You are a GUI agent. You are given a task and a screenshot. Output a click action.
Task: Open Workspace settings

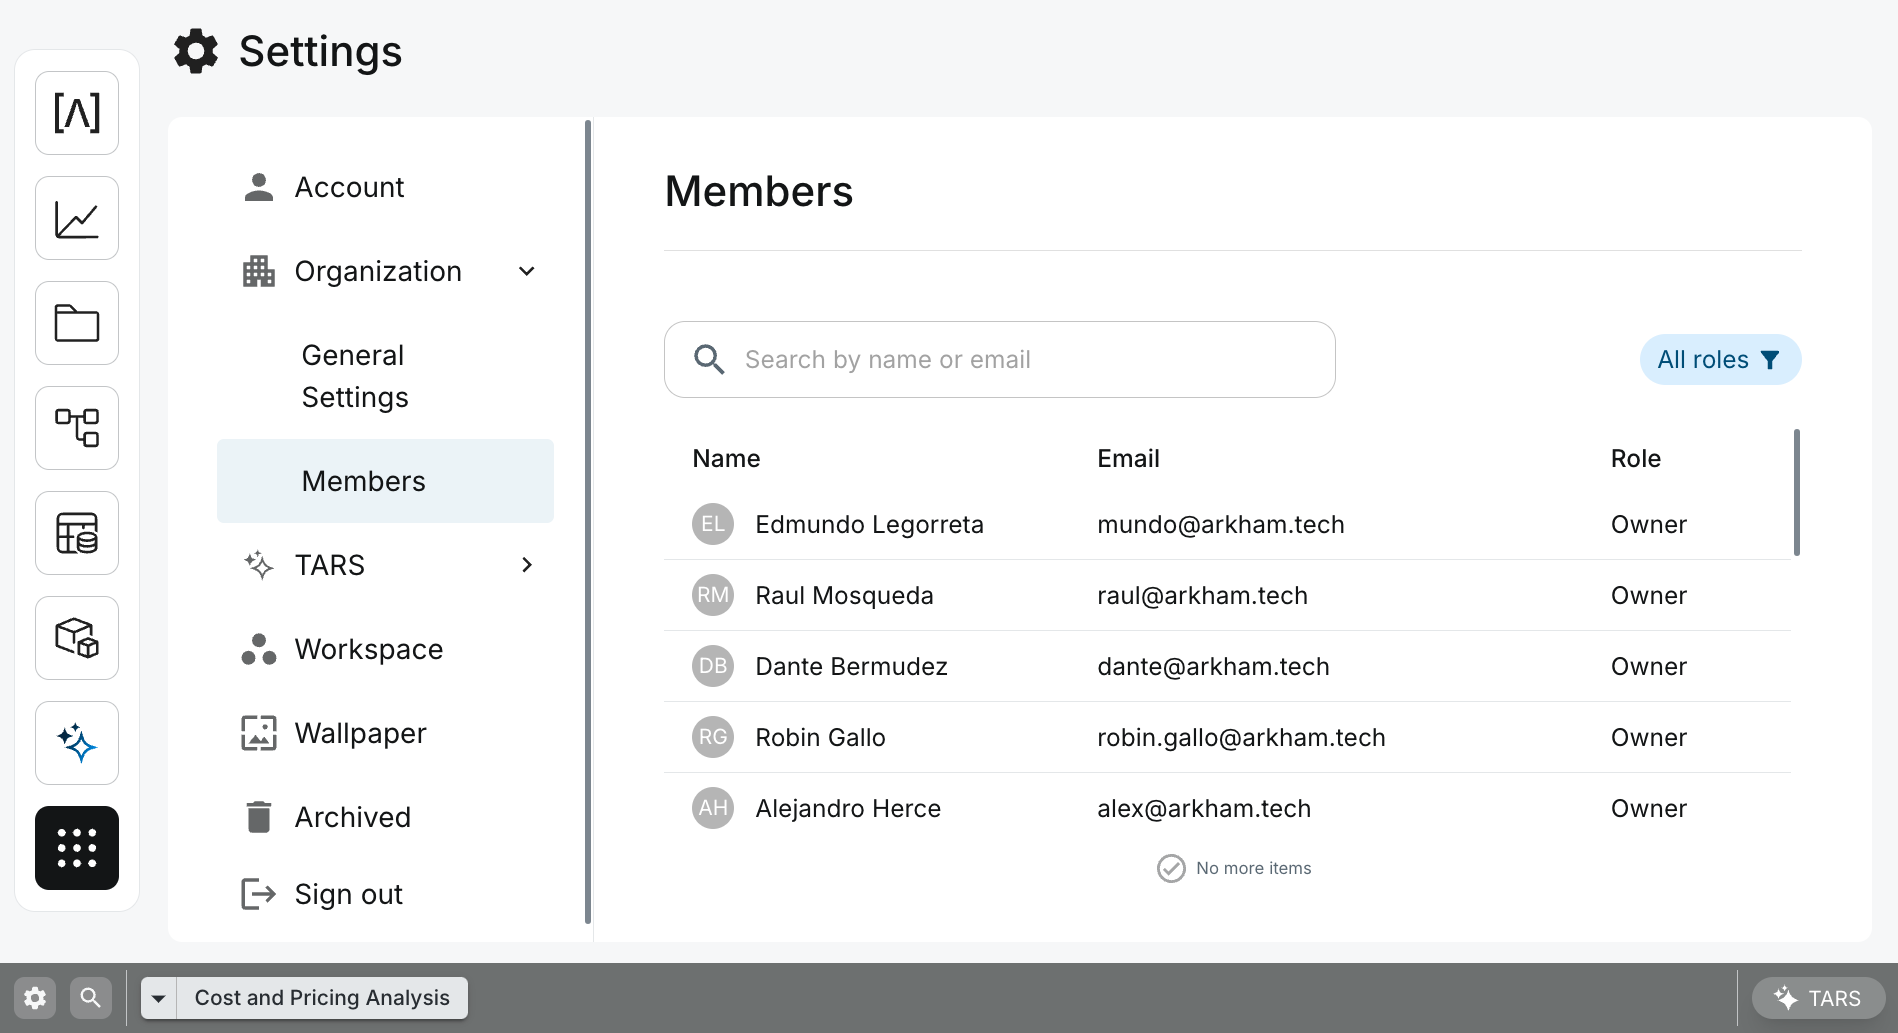click(x=385, y=649)
